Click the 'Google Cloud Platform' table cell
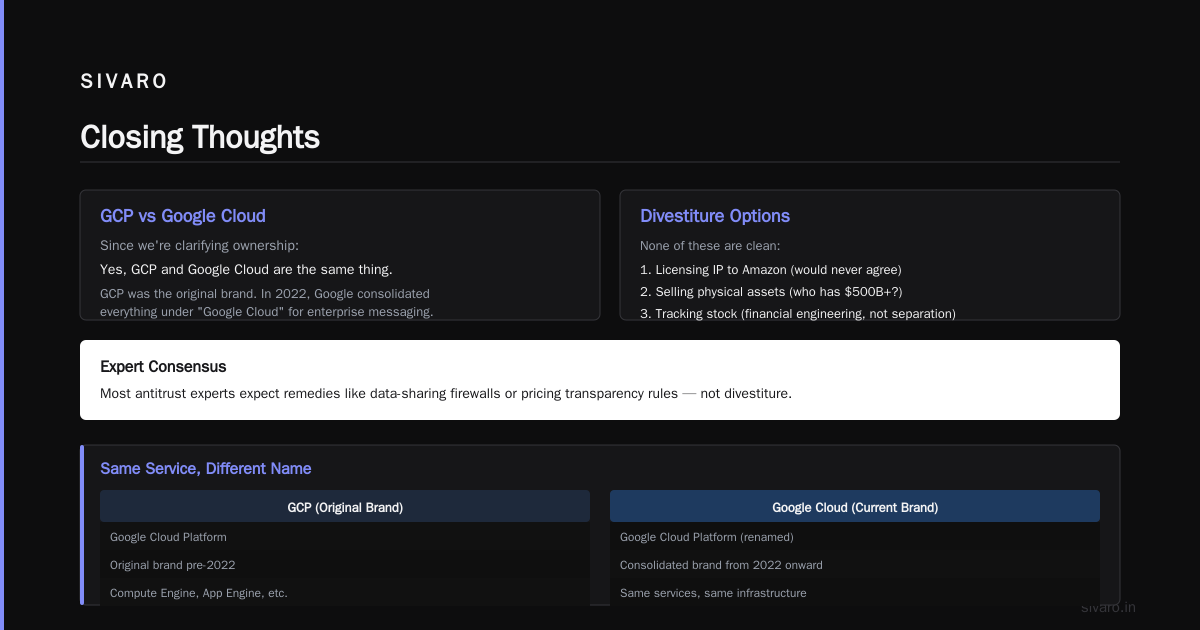 [345, 537]
